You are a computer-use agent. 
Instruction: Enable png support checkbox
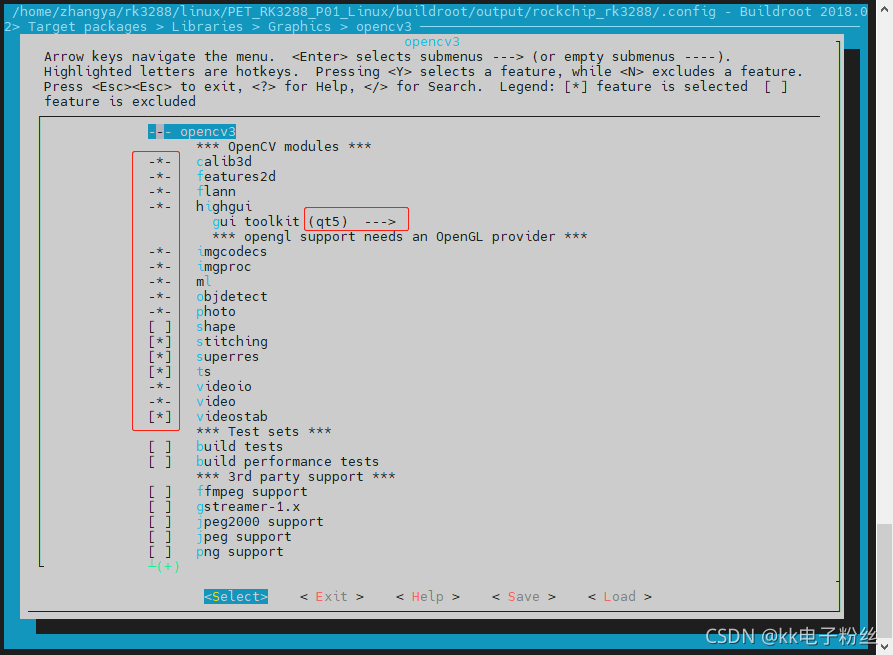pyautogui.click(x=159, y=552)
